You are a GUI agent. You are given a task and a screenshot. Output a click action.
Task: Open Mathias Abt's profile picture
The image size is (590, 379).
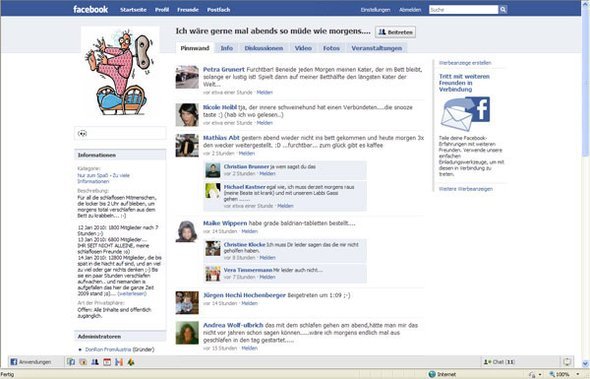[x=187, y=145]
